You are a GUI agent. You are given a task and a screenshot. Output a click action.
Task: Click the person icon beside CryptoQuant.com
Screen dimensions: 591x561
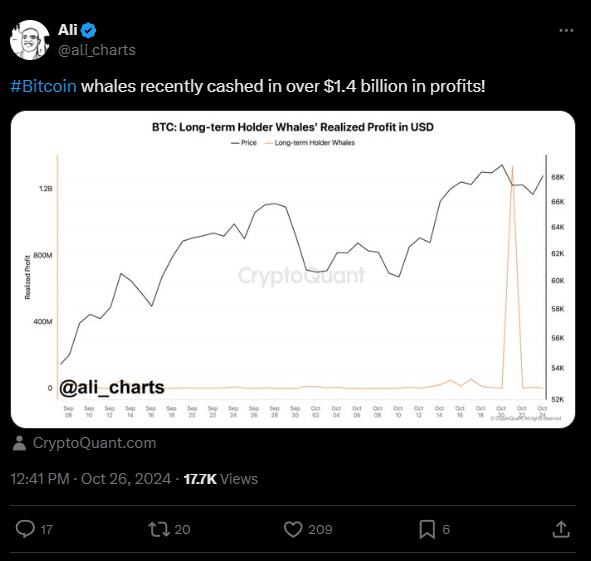[x=19, y=443]
